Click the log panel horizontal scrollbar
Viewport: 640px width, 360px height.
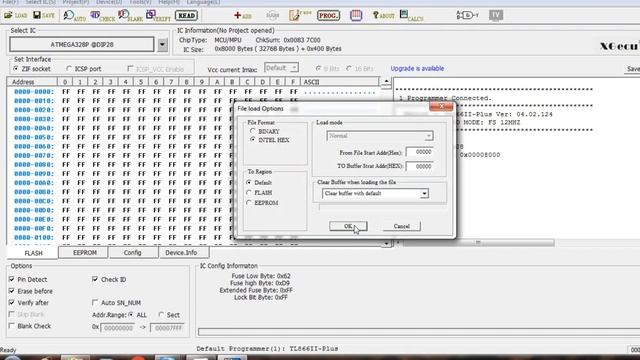pos(478,242)
